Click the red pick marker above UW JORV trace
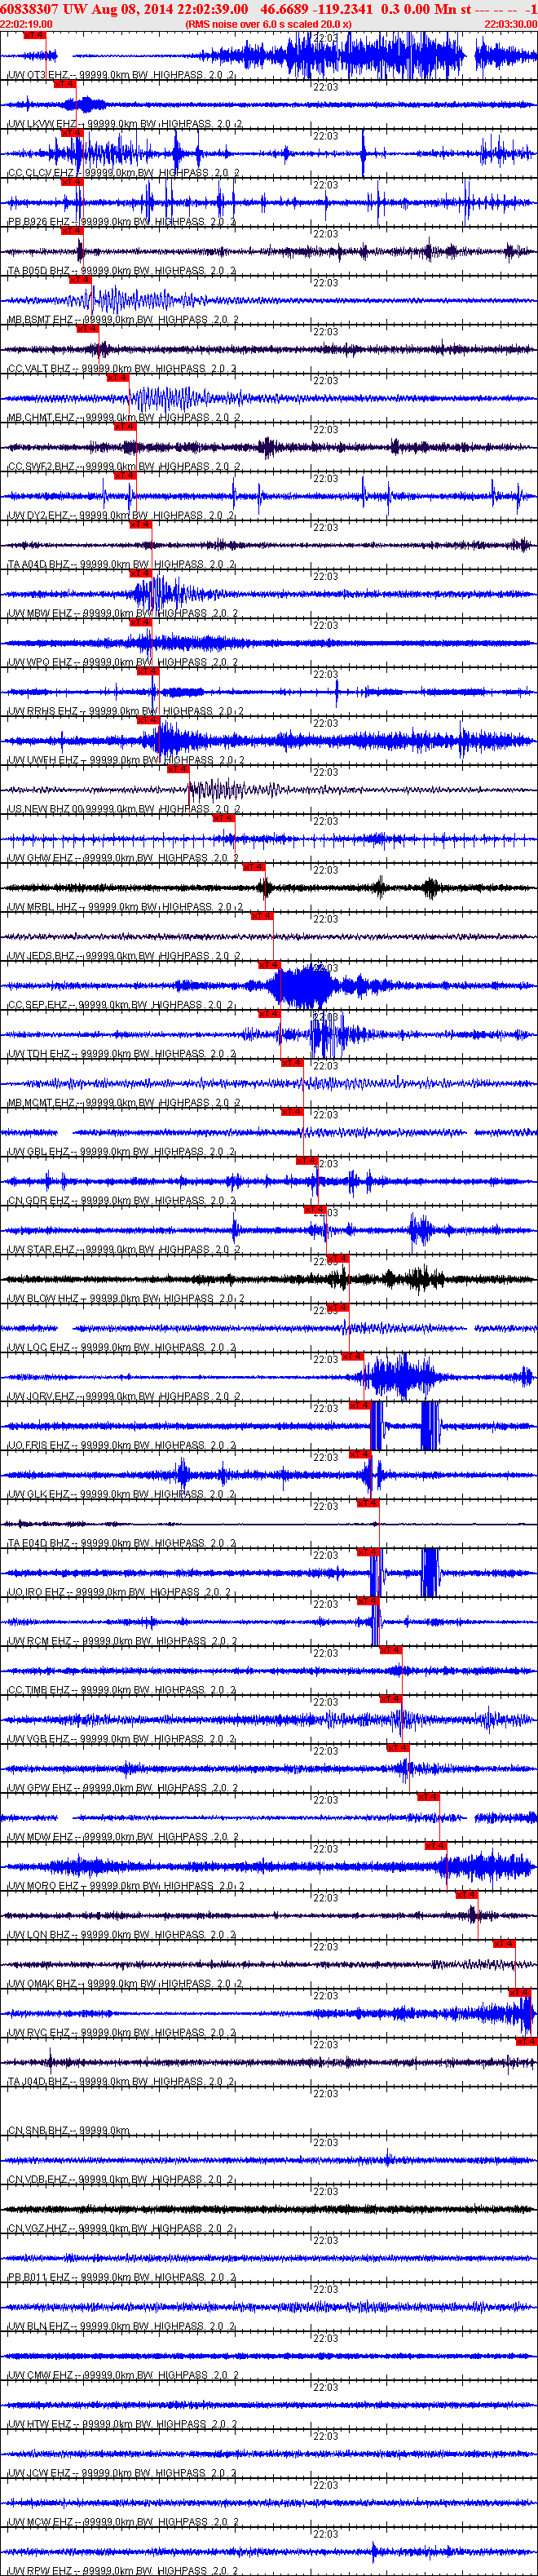Screen dimensions: 538x2576 (x=352, y=1356)
